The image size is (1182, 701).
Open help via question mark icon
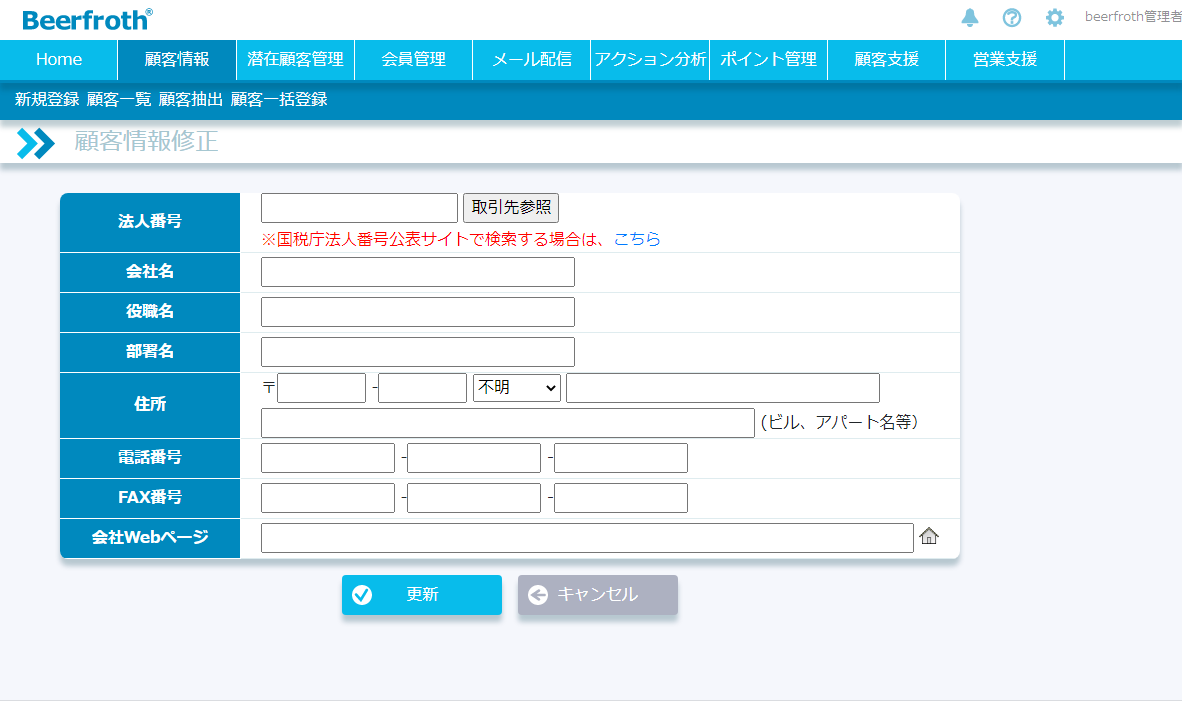coord(1012,18)
